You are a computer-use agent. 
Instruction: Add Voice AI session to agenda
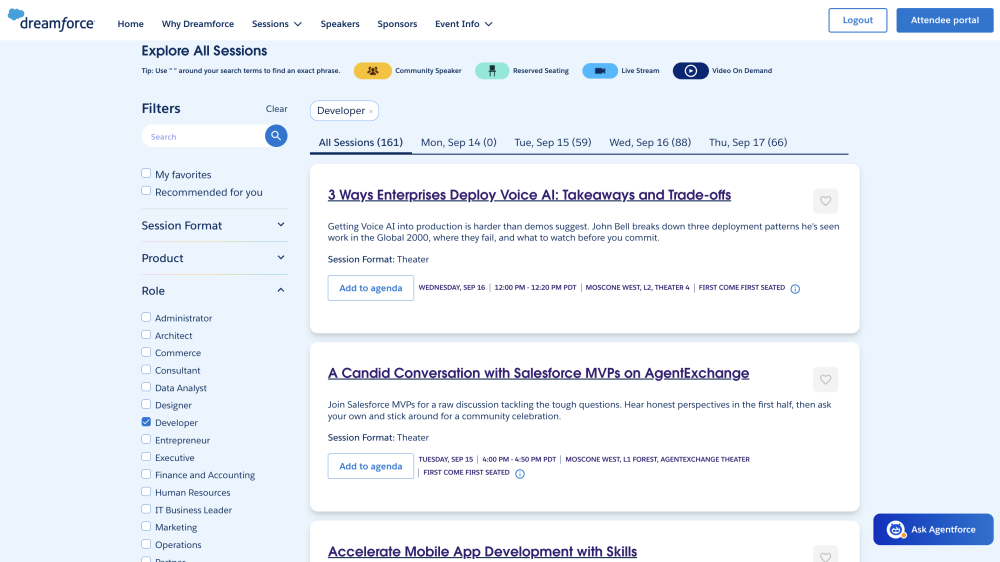(371, 288)
